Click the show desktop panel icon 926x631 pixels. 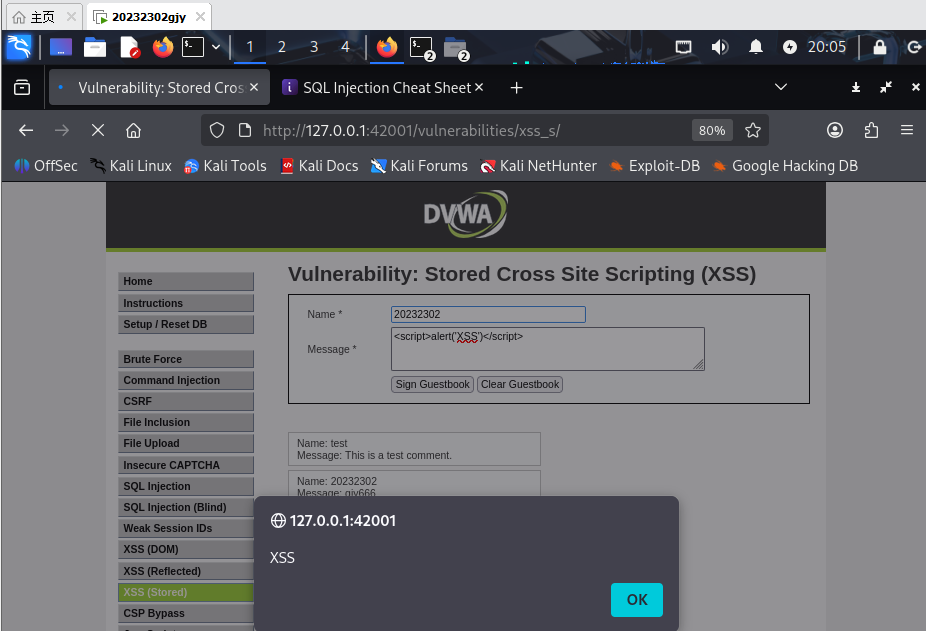pos(61,47)
